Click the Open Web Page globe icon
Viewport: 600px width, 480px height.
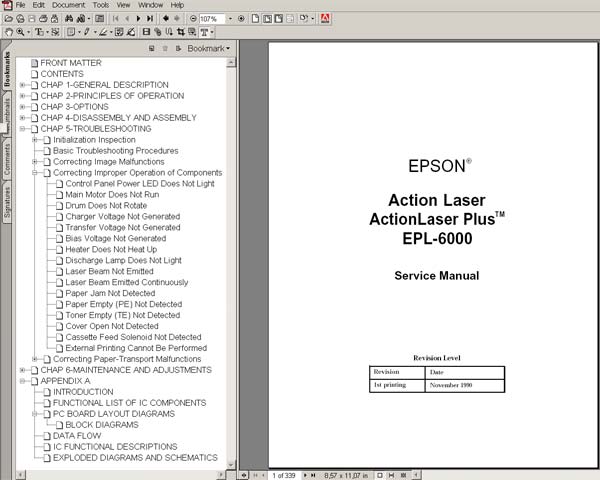coord(20,18)
